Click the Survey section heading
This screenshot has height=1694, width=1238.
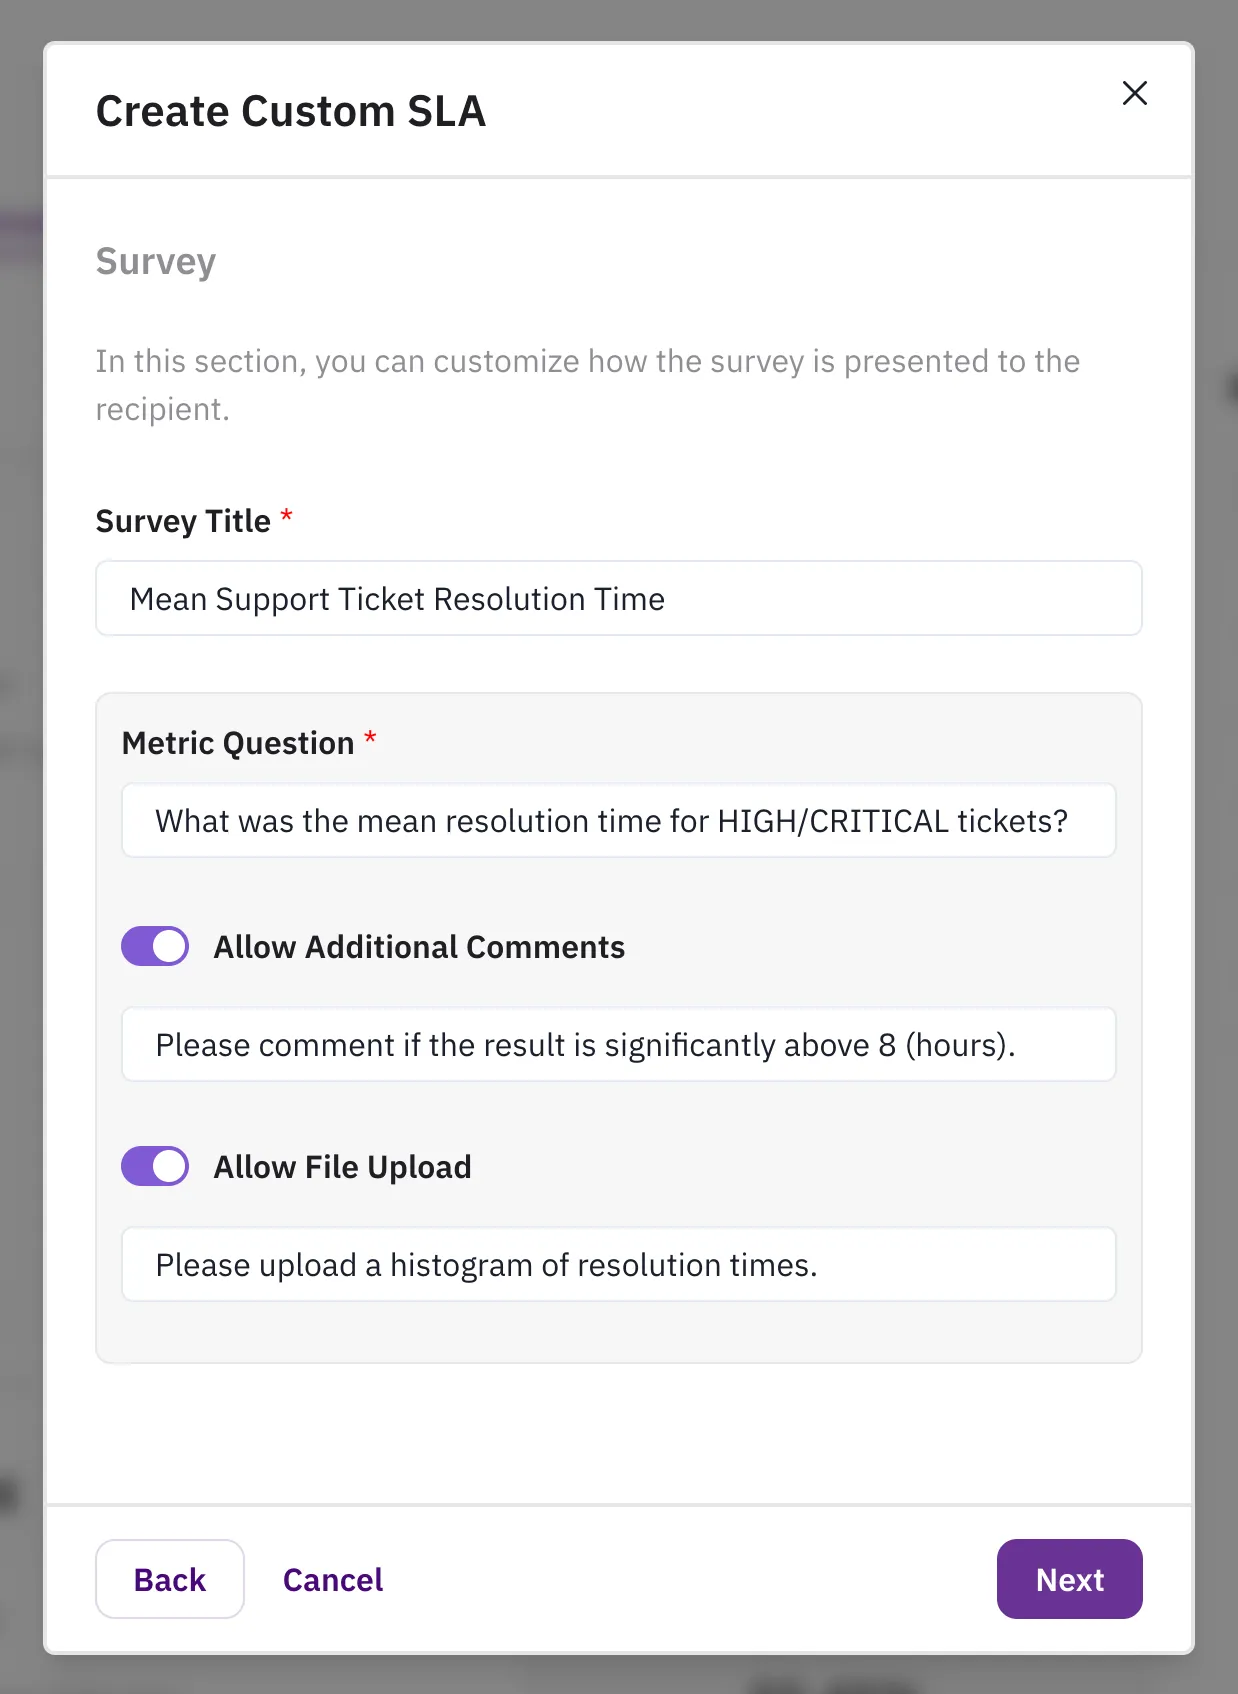[155, 260]
